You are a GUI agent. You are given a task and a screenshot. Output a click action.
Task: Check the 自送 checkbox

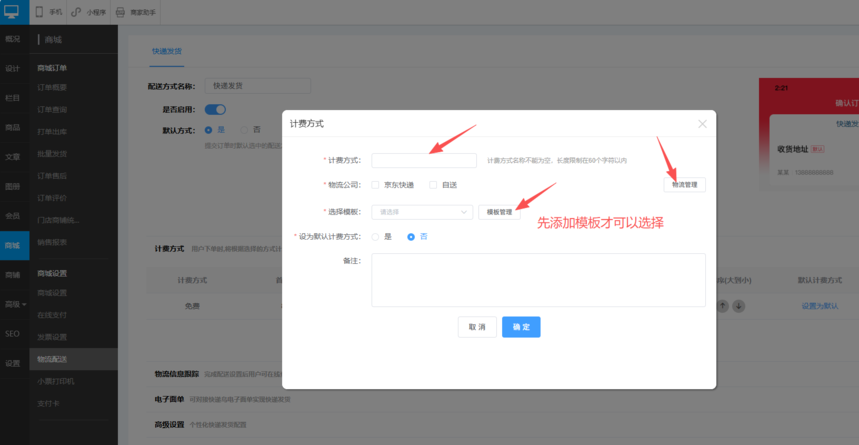(432, 185)
